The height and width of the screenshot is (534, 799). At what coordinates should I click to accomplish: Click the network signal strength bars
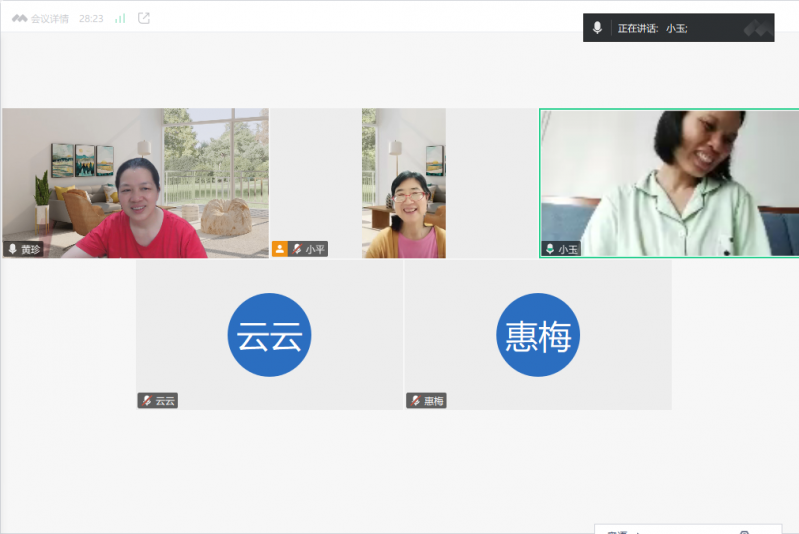coord(120,18)
